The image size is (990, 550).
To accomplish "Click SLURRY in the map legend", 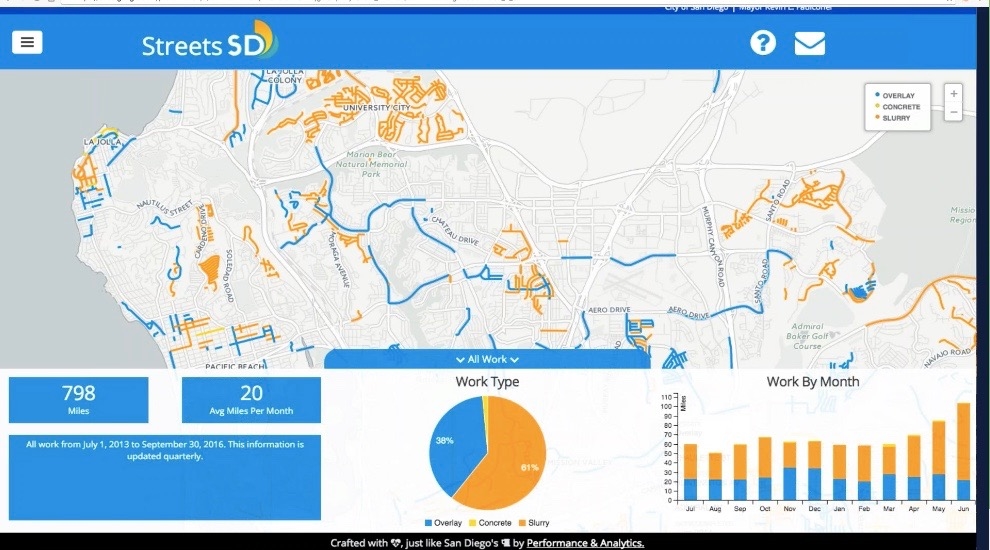I will click(893, 118).
